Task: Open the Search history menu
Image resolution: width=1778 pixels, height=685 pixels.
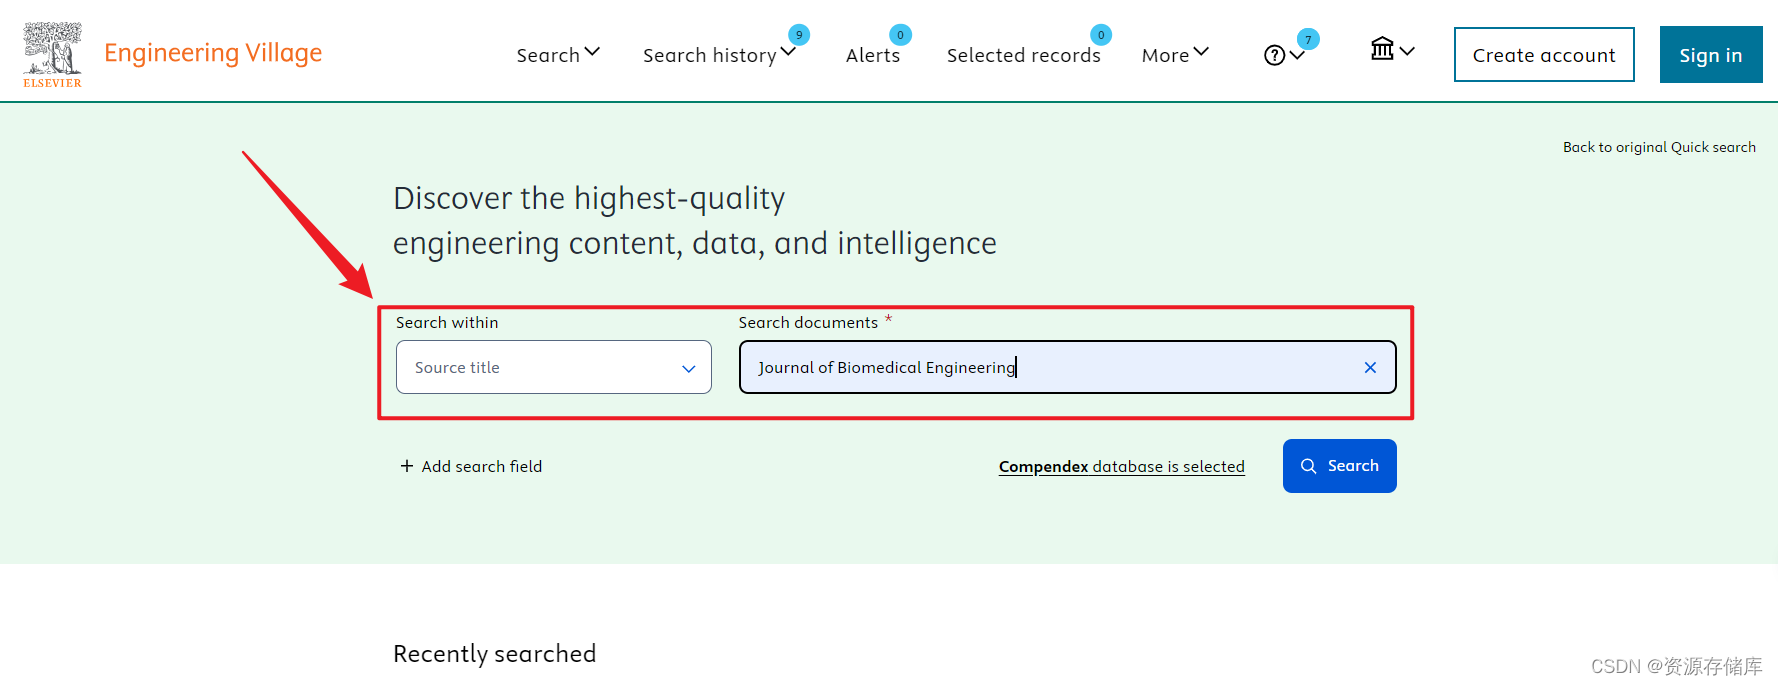Action: click(719, 54)
